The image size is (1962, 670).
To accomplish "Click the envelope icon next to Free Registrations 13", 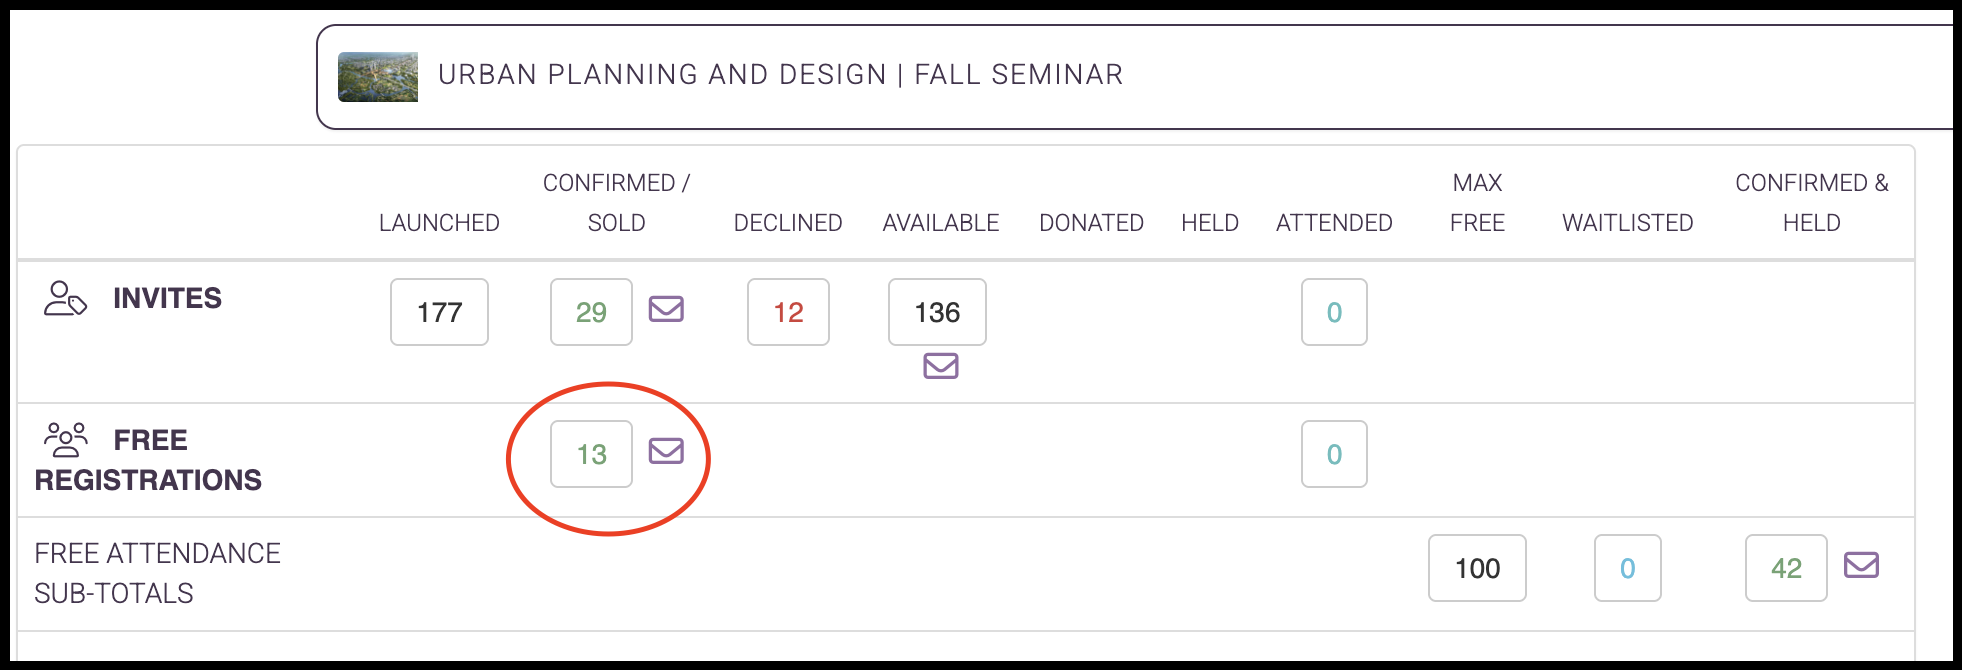I will pyautogui.click(x=666, y=451).
